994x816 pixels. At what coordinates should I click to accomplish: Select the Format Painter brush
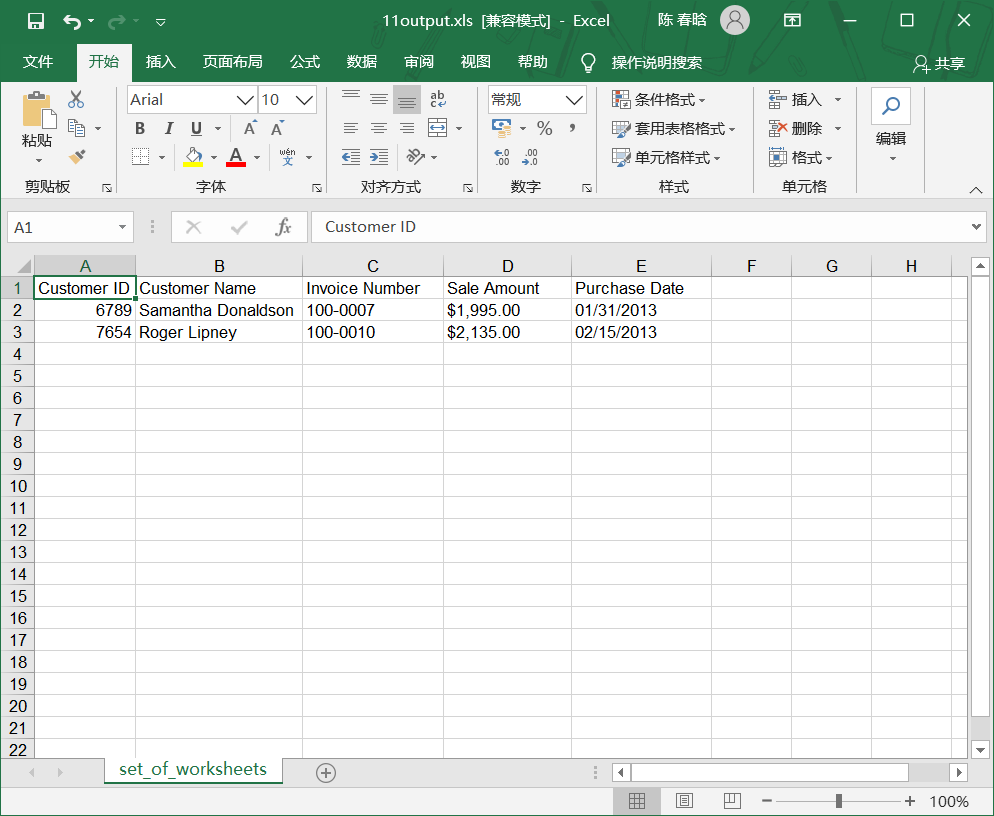(77, 156)
